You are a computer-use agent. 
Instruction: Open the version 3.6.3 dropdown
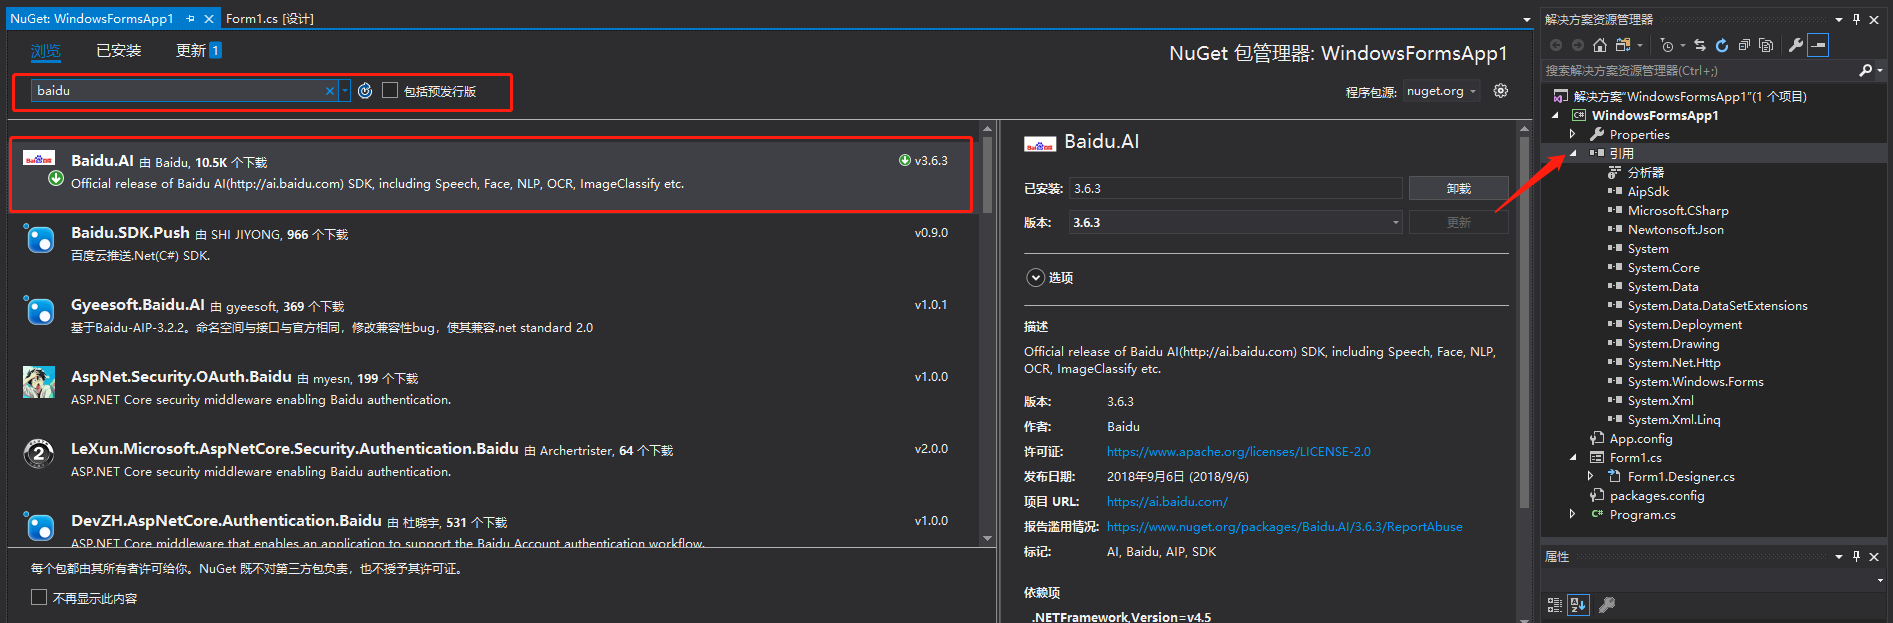[1237, 223]
